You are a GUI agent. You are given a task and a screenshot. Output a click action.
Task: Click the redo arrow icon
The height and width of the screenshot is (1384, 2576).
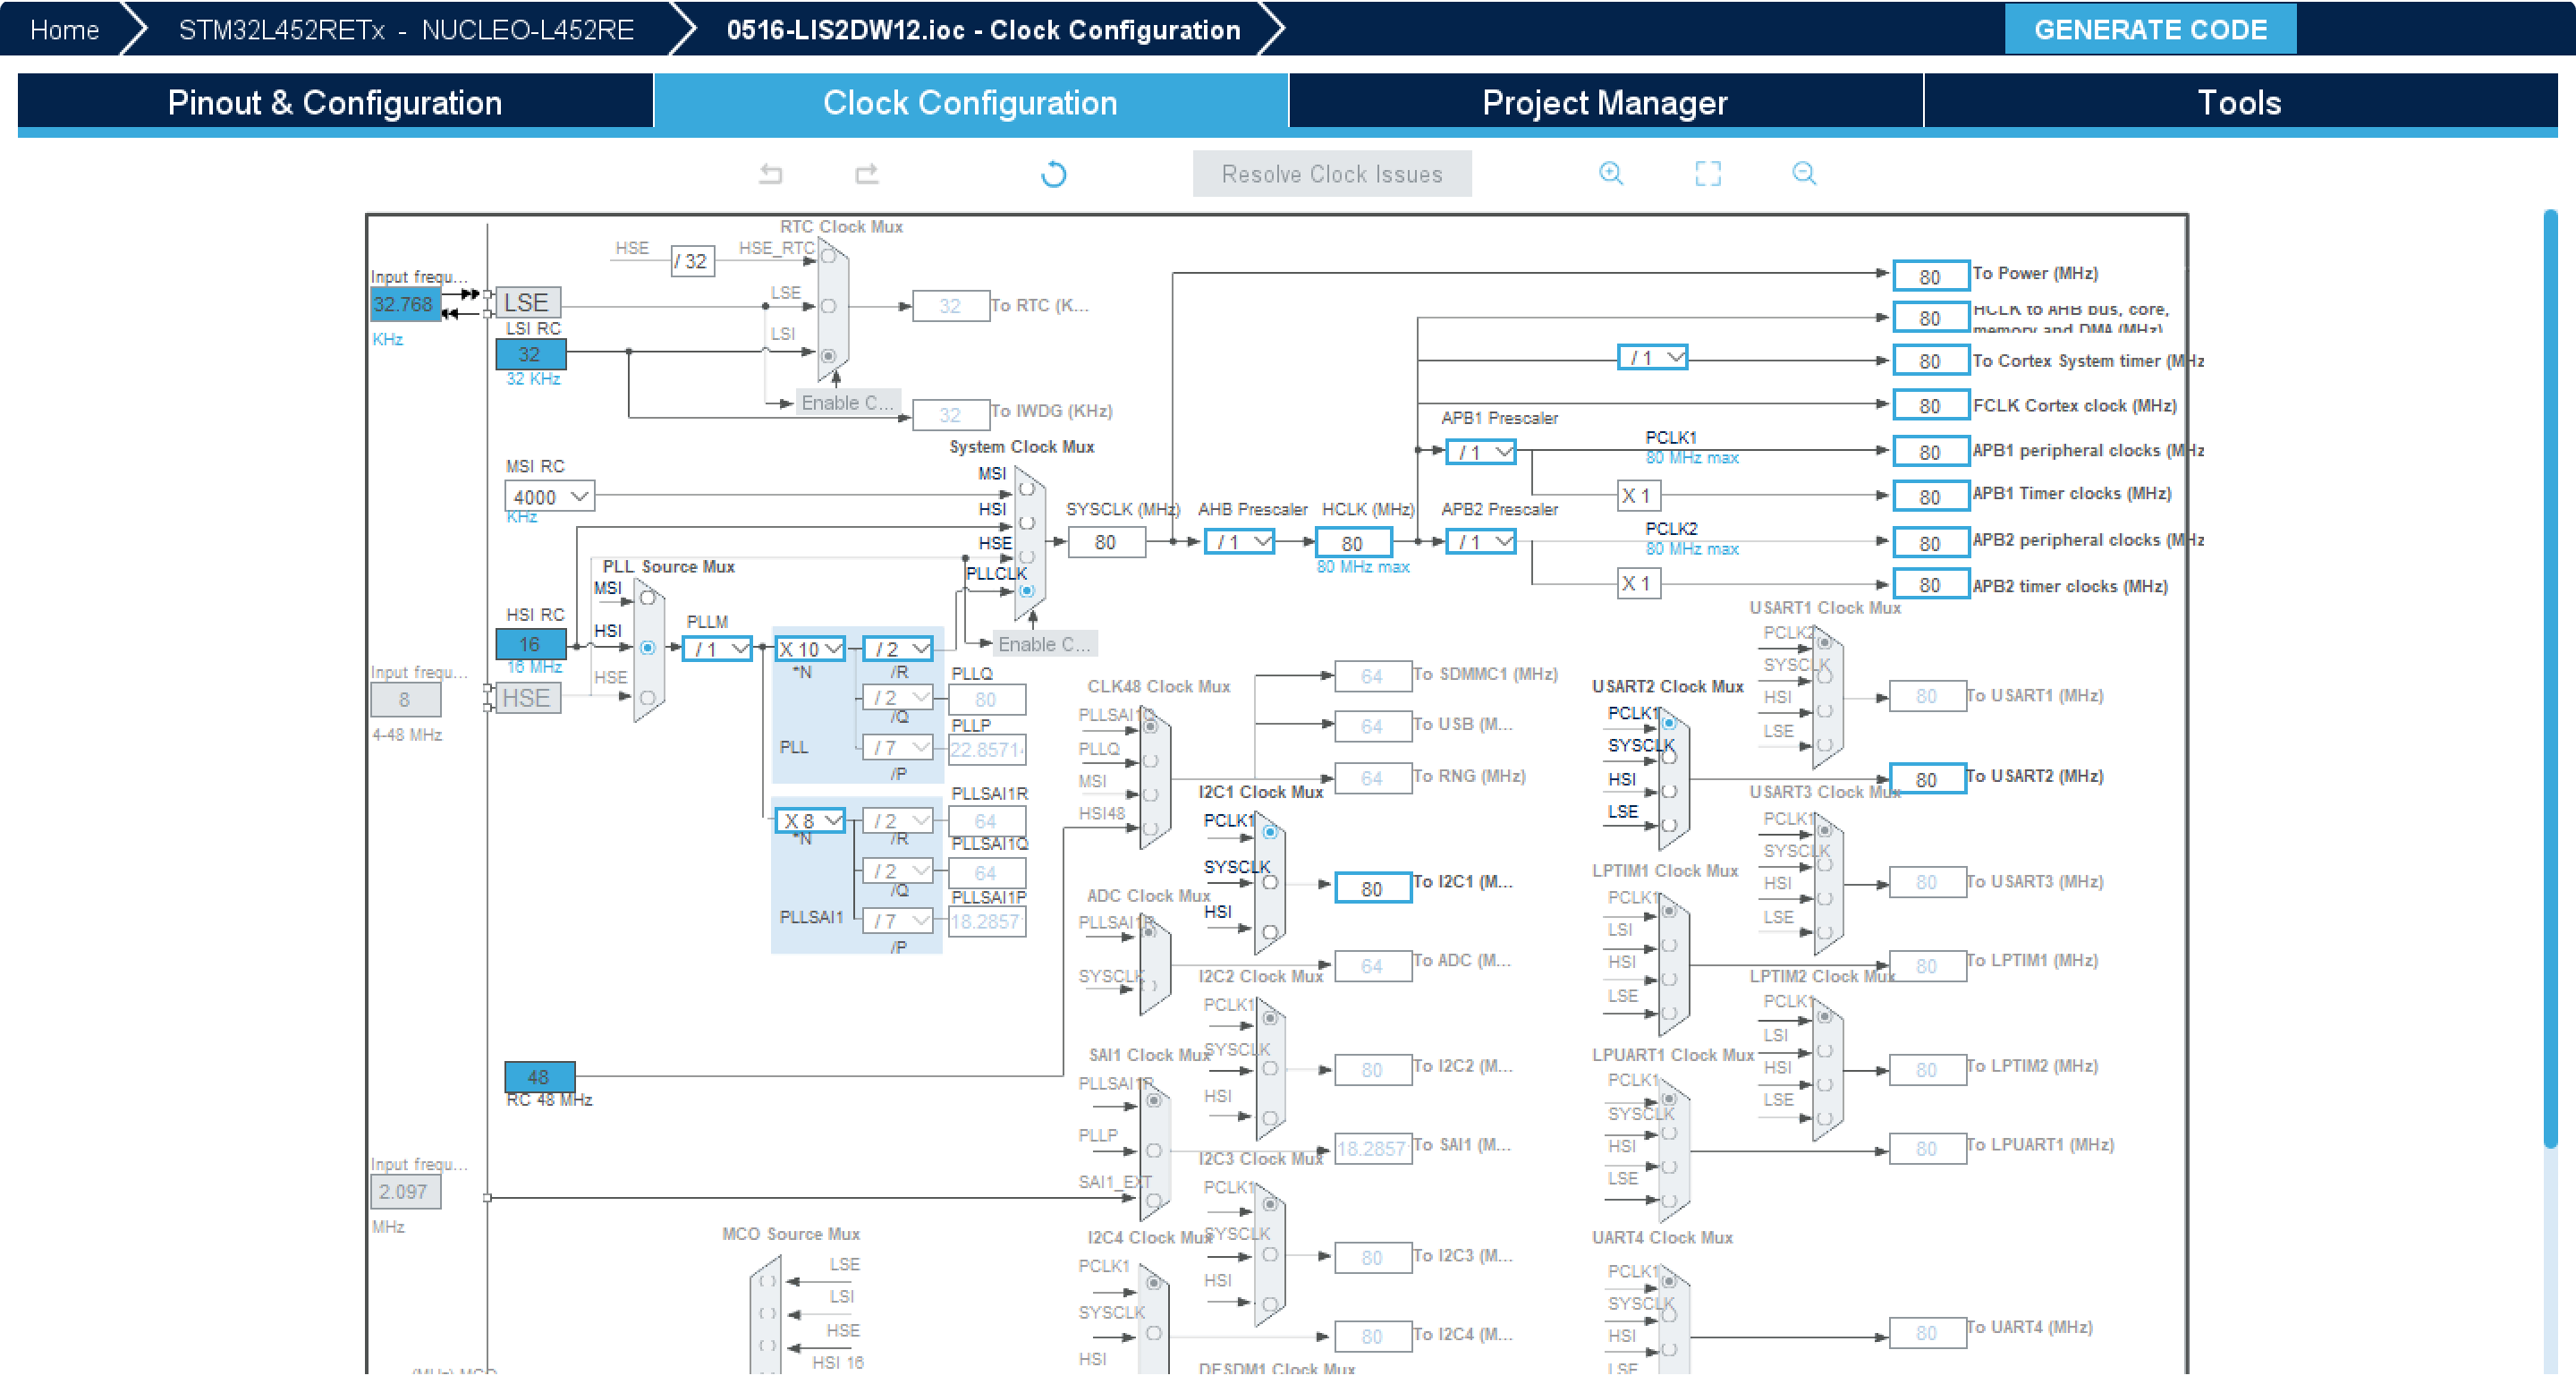866,174
